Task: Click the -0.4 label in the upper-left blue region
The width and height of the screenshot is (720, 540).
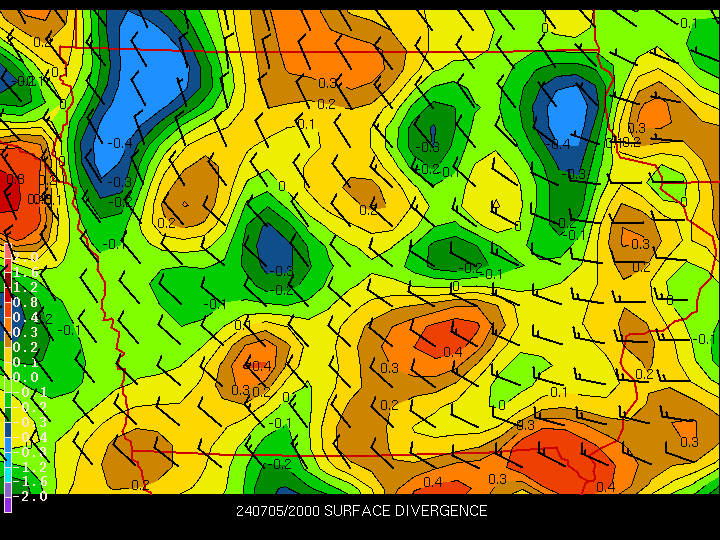Action: [x=120, y=143]
